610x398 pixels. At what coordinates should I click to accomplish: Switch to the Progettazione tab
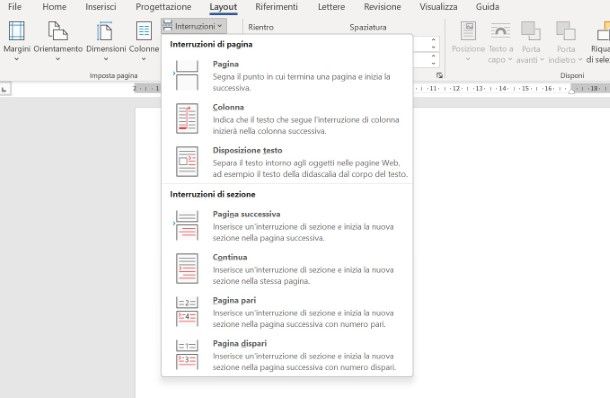pos(163,7)
